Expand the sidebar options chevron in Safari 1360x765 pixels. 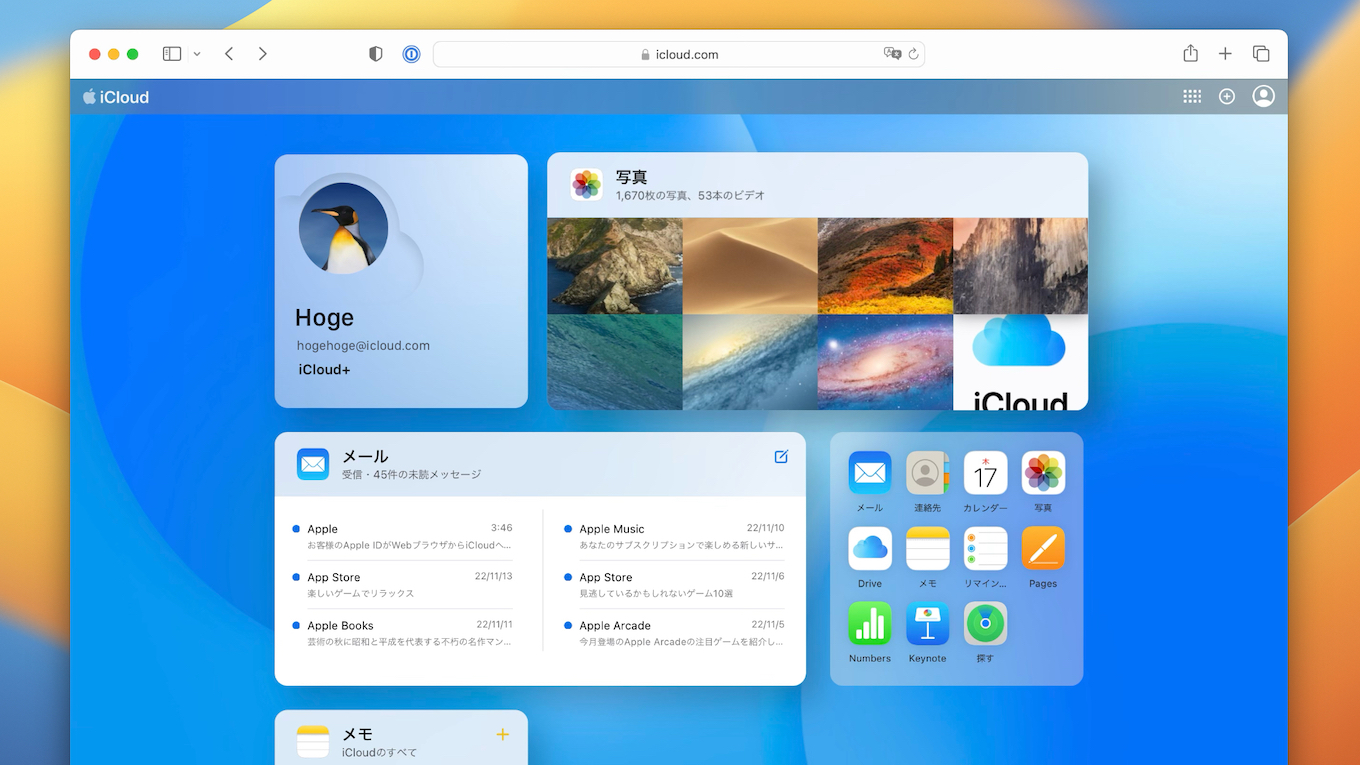tap(196, 54)
